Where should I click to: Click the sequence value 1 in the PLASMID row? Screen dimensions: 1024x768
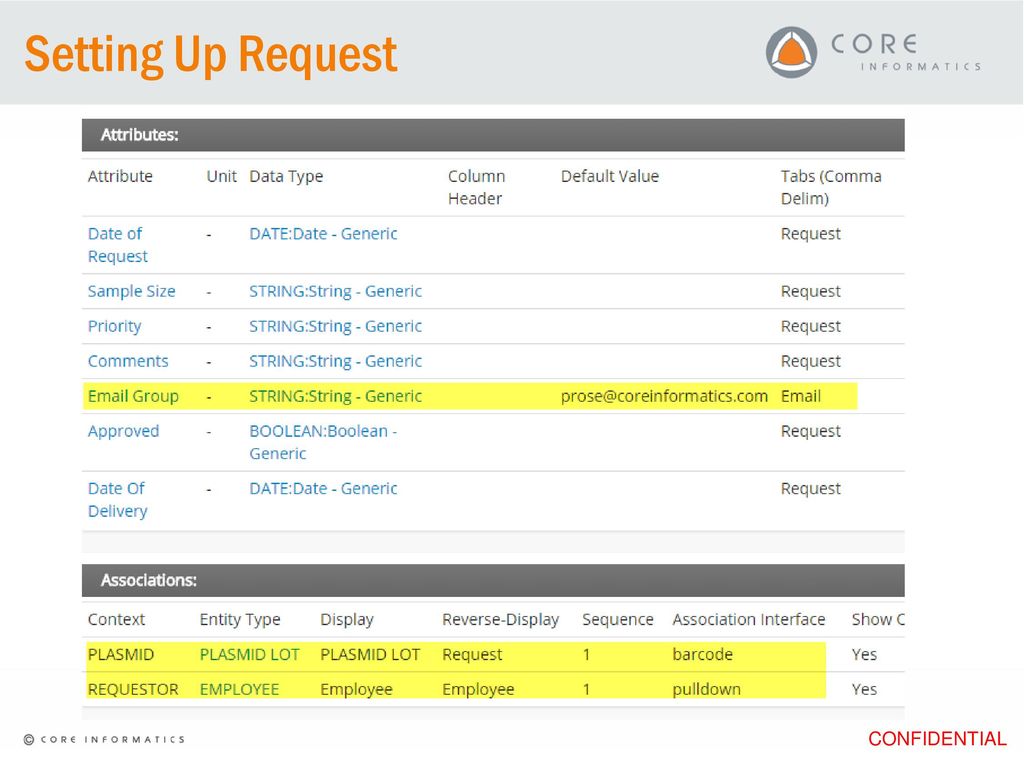(586, 654)
